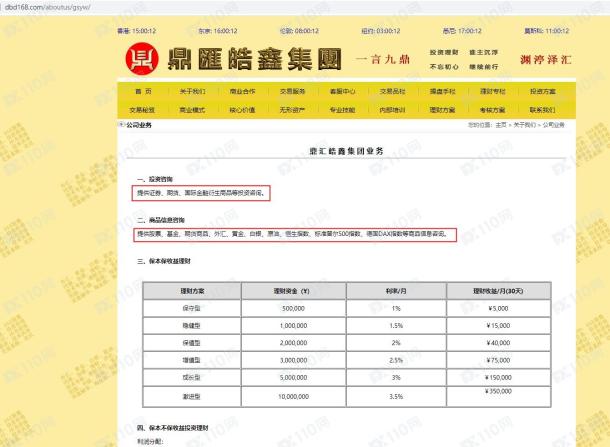Image resolution: width=610 pixels, height=447 pixels.
Task: Click the 一言九鼎 red slogan
Action: [x=383, y=60]
